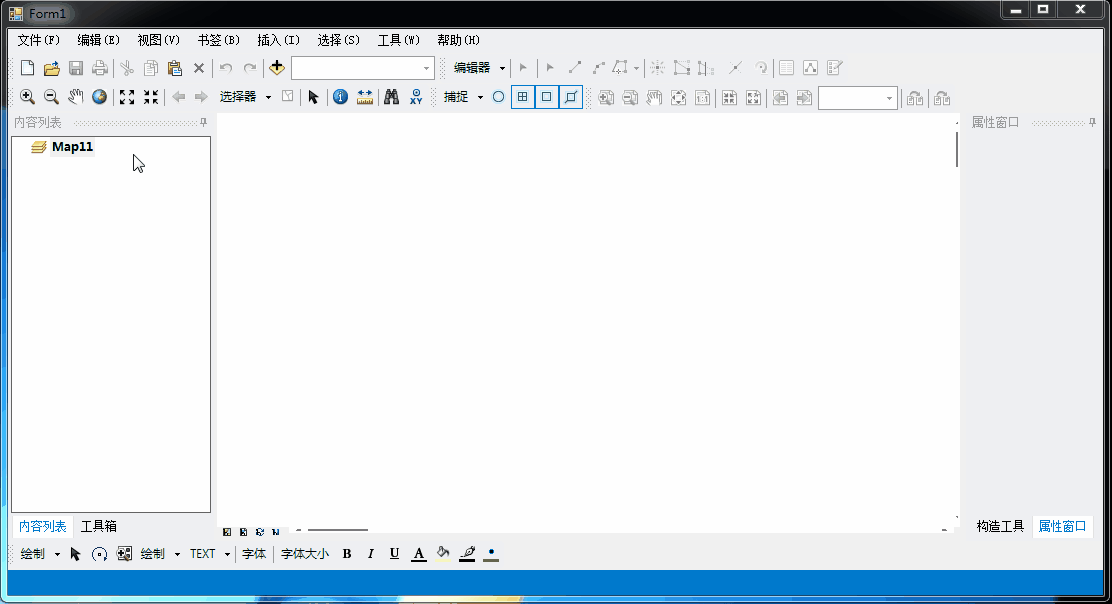Click the layout zoom out icon
Image resolution: width=1112 pixels, height=604 pixels.
pos(630,98)
